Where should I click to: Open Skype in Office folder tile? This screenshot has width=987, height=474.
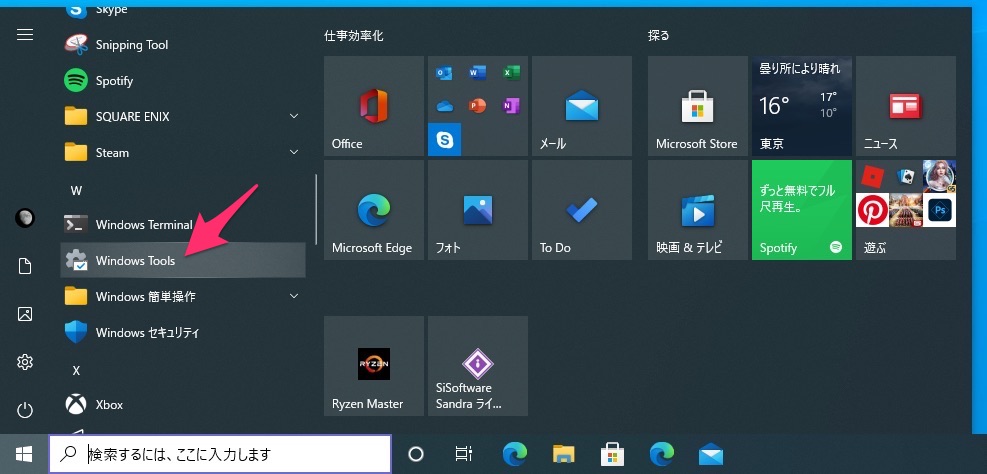point(444,139)
